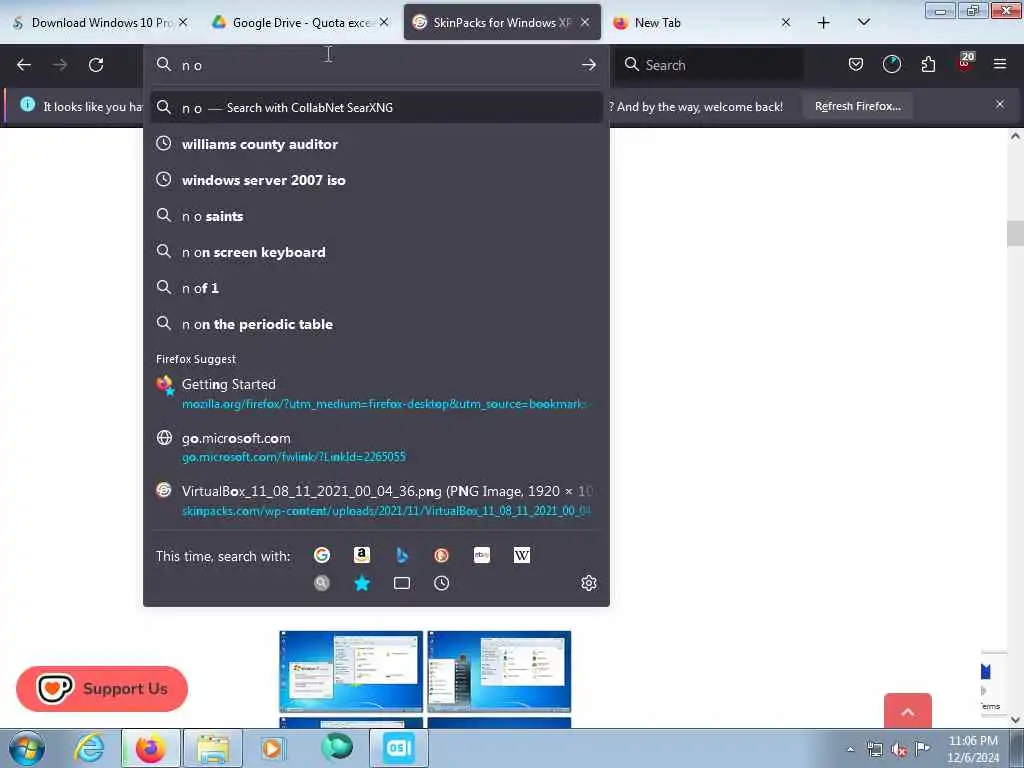1024x768 pixels.
Task: Search this time with eBay
Action: click(481, 555)
